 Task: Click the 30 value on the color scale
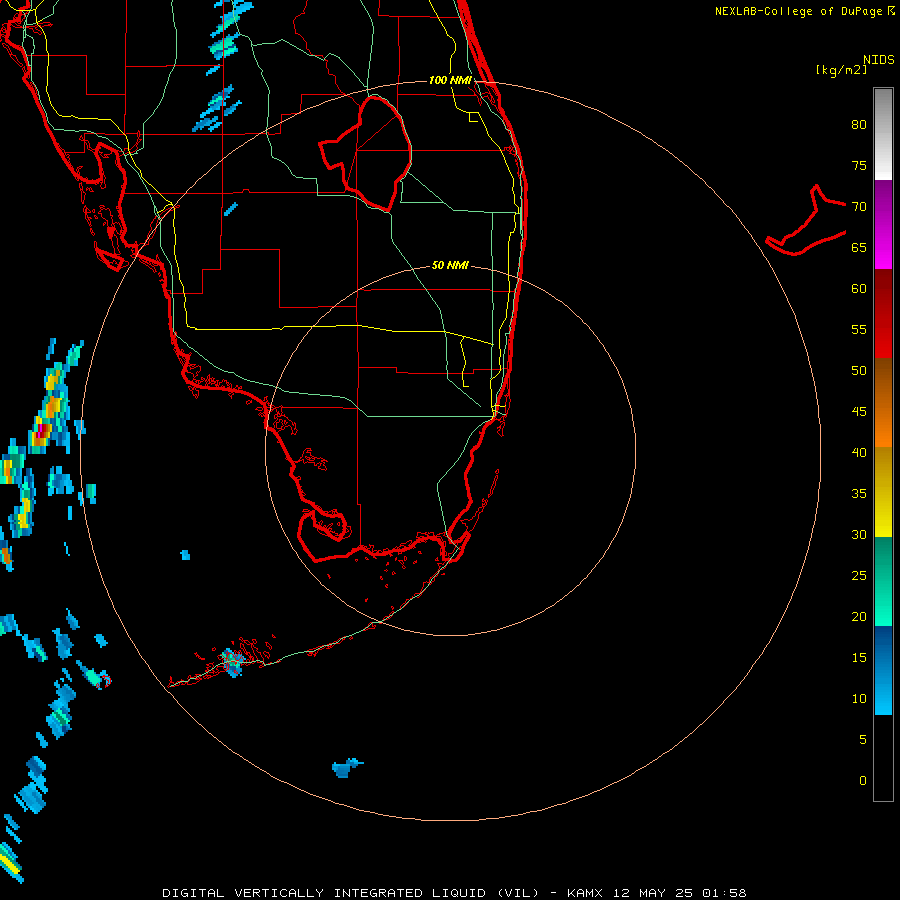click(859, 535)
